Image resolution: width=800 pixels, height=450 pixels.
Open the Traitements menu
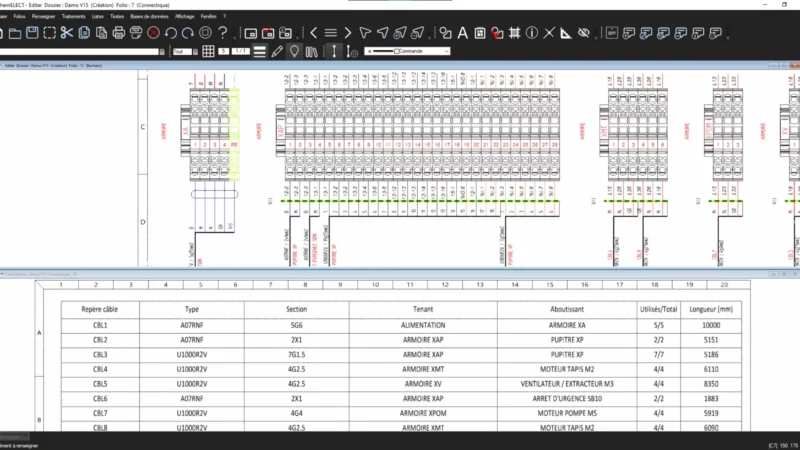[x=73, y=17]
